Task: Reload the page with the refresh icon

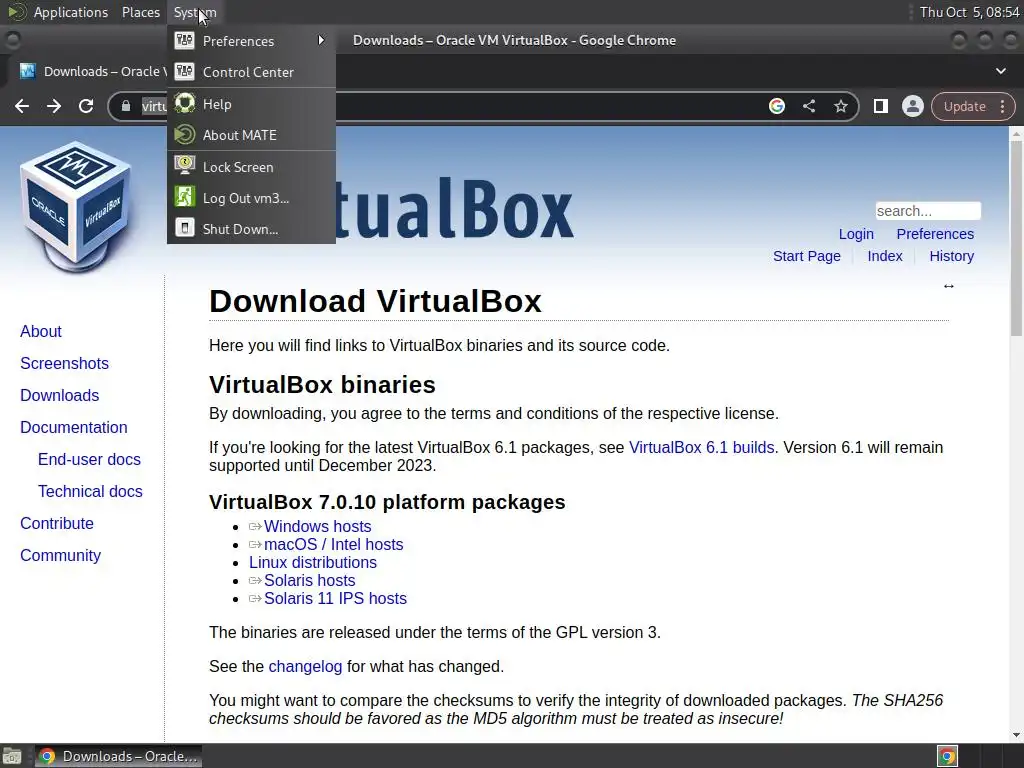Action: point(86,106)
